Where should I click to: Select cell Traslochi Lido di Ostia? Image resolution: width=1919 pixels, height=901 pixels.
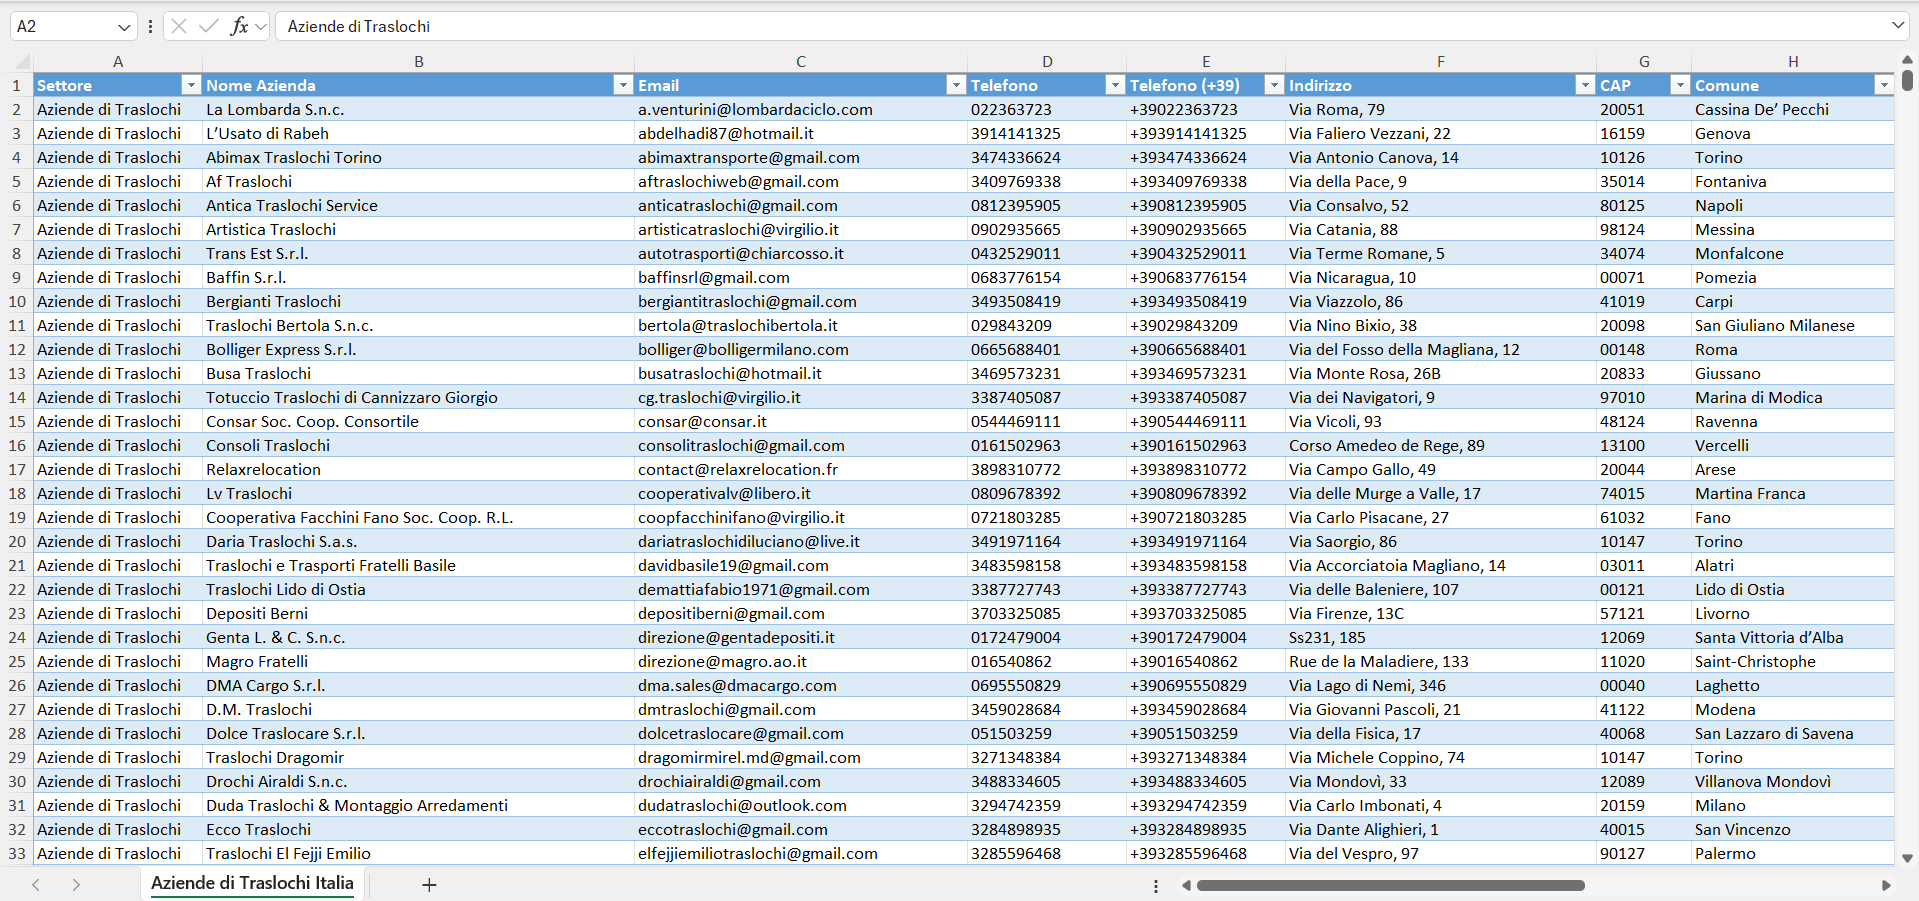[418, 589]
